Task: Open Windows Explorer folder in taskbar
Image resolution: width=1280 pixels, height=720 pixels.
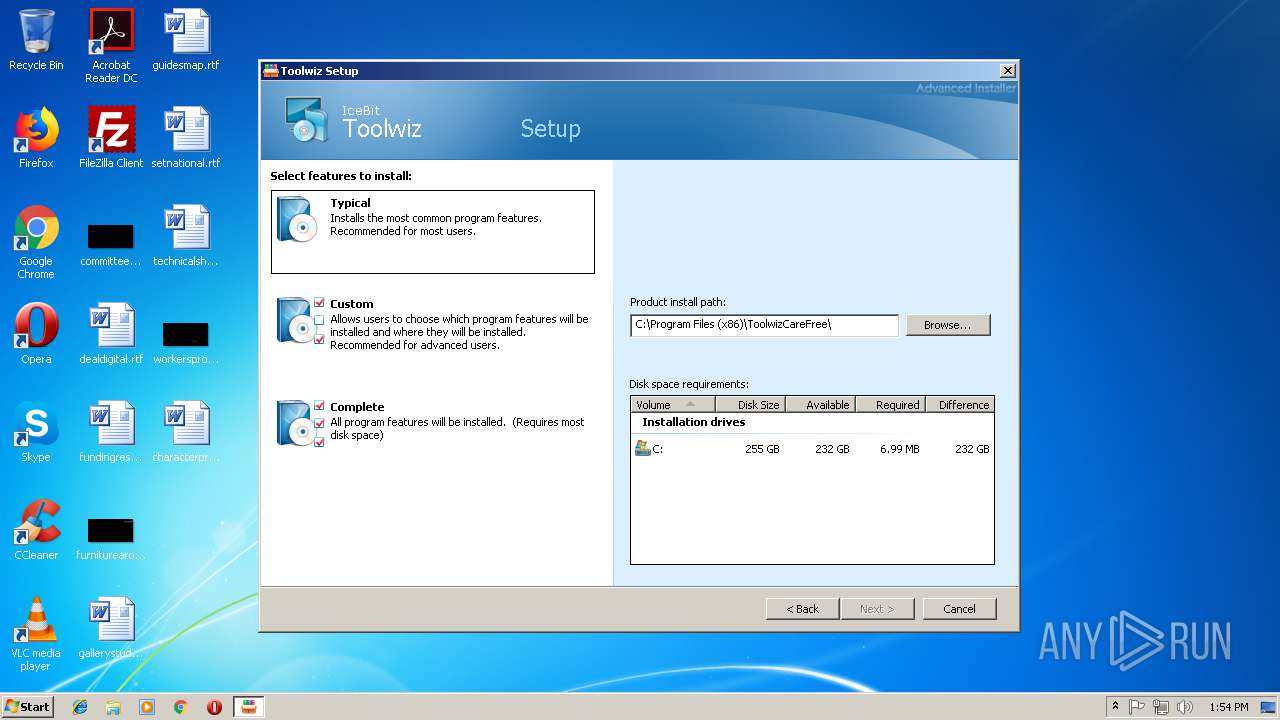Action: coord(113,707)
